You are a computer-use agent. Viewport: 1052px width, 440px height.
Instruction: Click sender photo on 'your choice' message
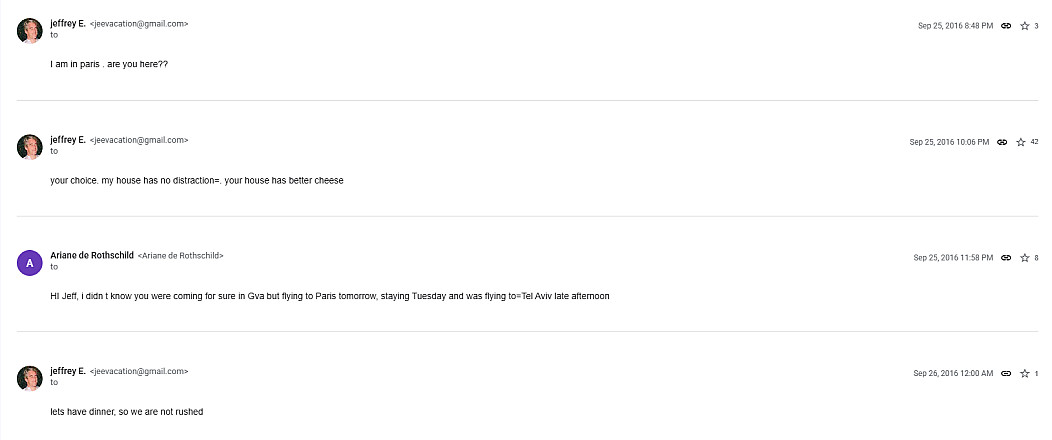click(30, 147)
